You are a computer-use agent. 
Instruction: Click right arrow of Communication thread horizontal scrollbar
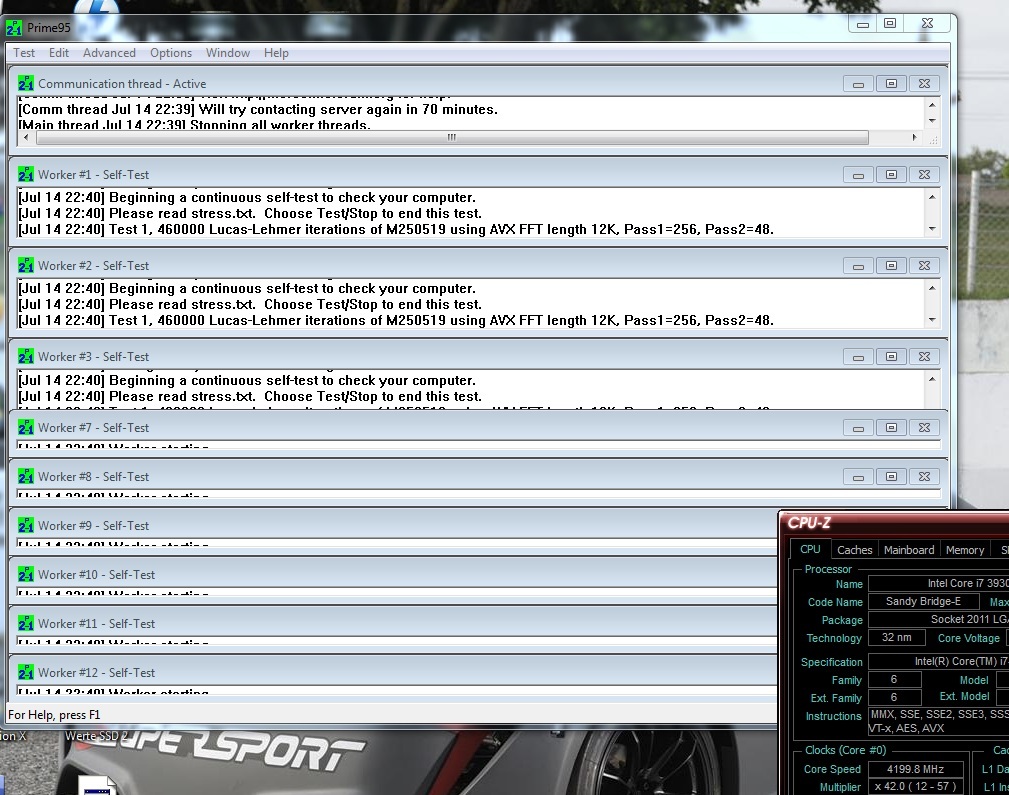[x=914, y=137]
